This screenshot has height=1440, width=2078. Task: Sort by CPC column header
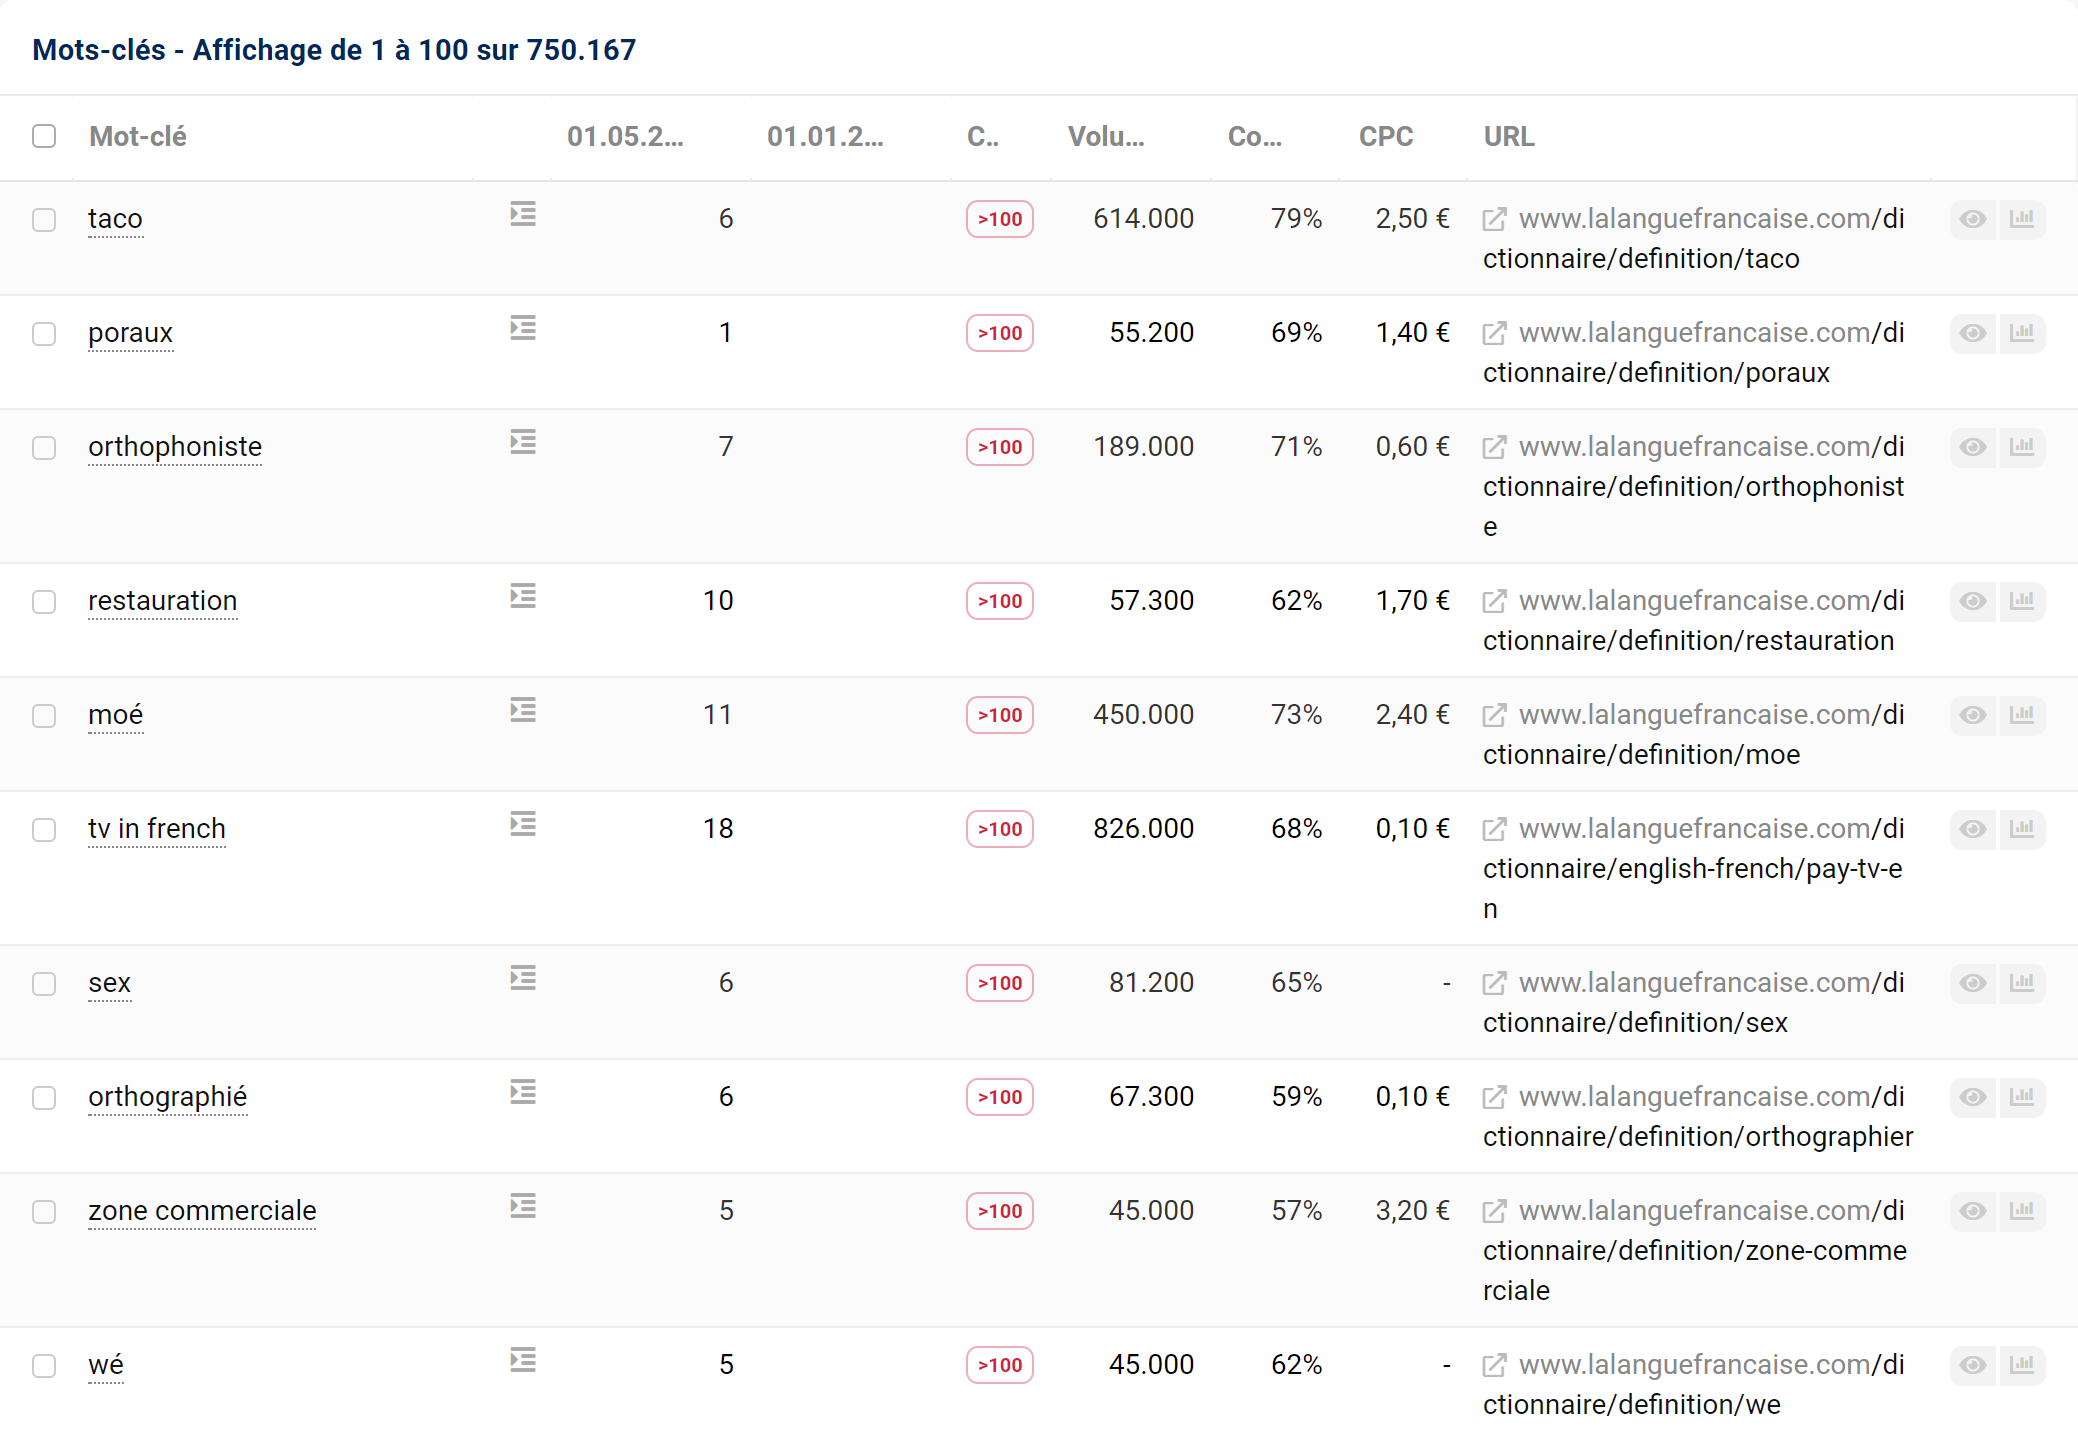(1386, 136)
